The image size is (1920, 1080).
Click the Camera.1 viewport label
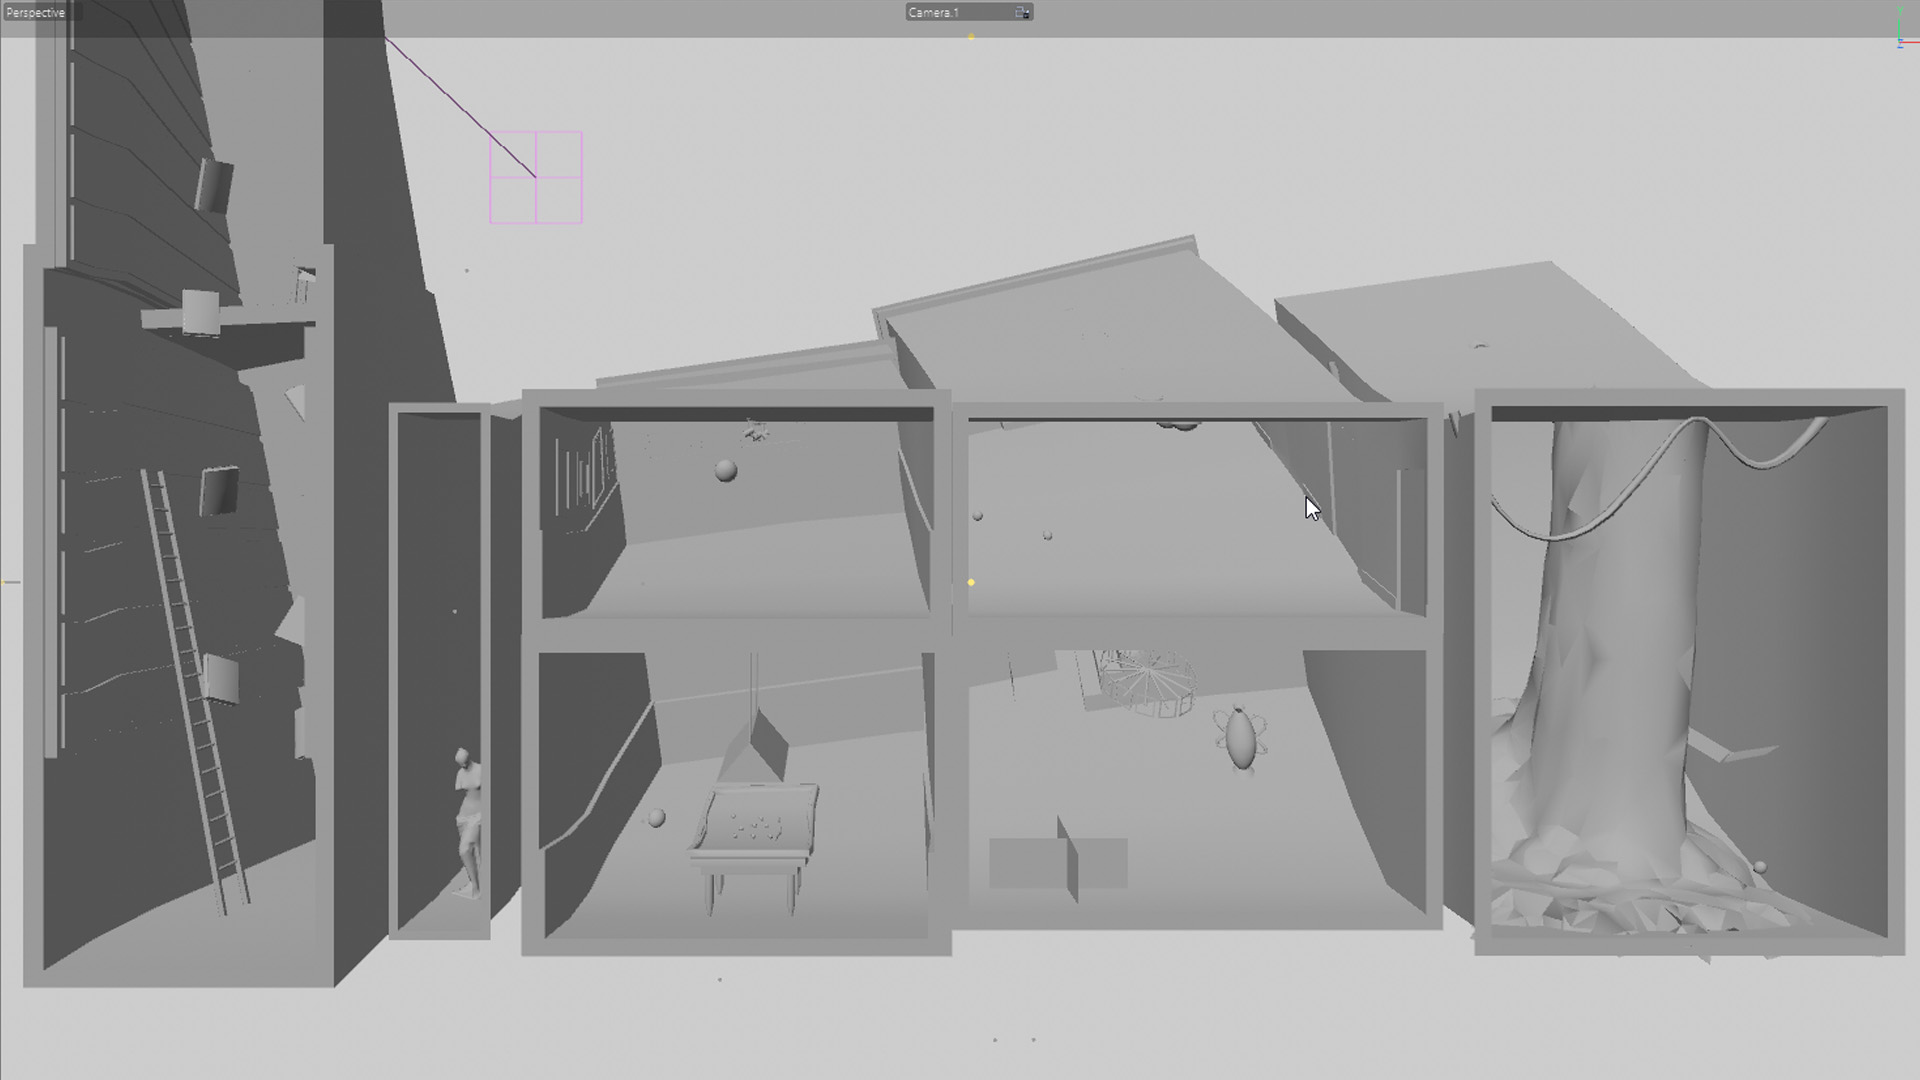click(x=934, y=12)
